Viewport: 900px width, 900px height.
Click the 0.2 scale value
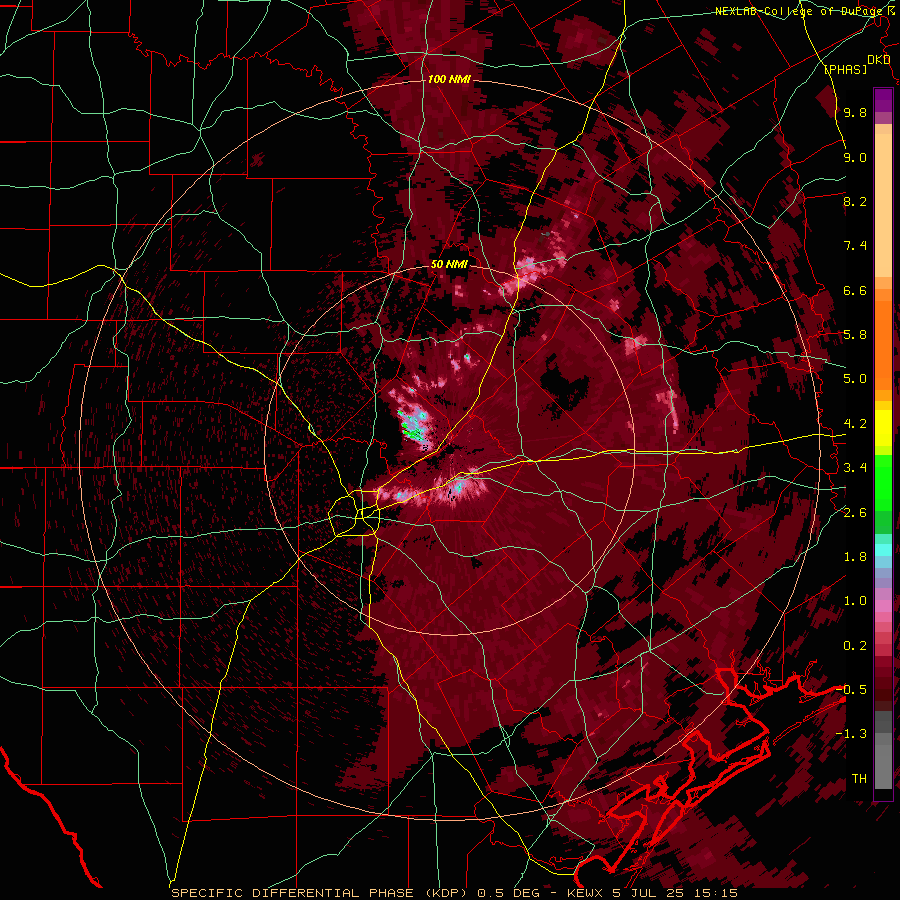pyautogui.click(x=855, y=646)
